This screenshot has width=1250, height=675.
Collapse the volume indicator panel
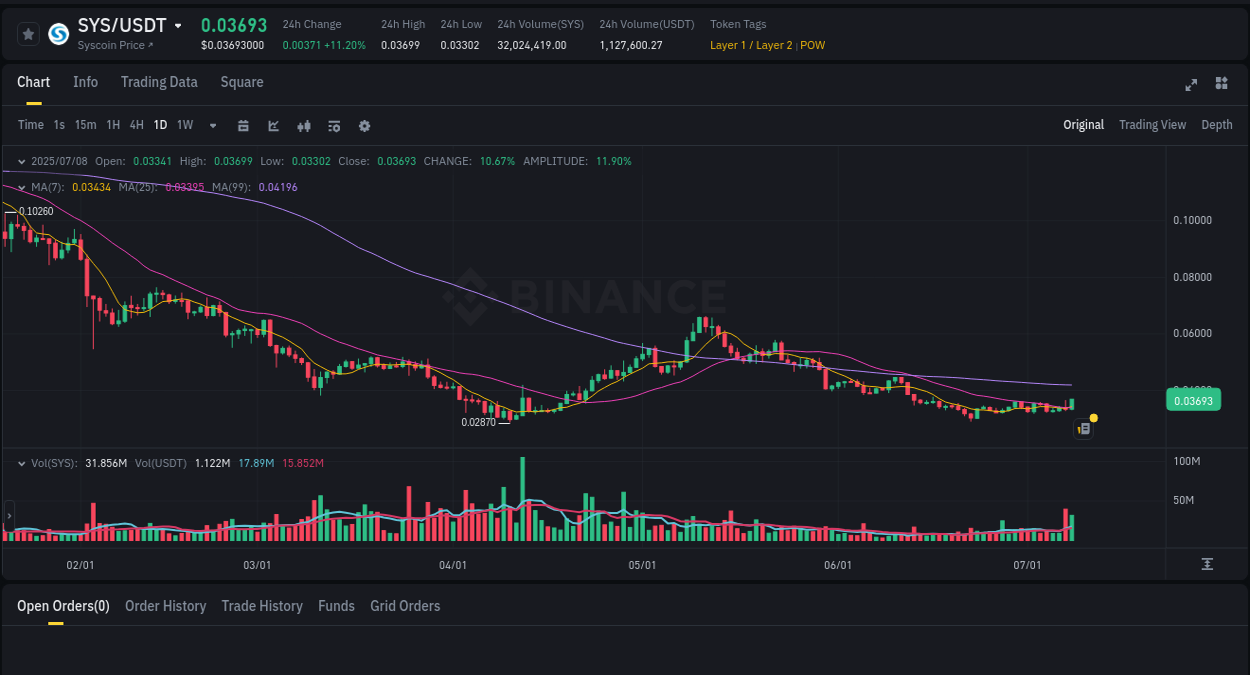pyautogui.click(x=21, y=462)
